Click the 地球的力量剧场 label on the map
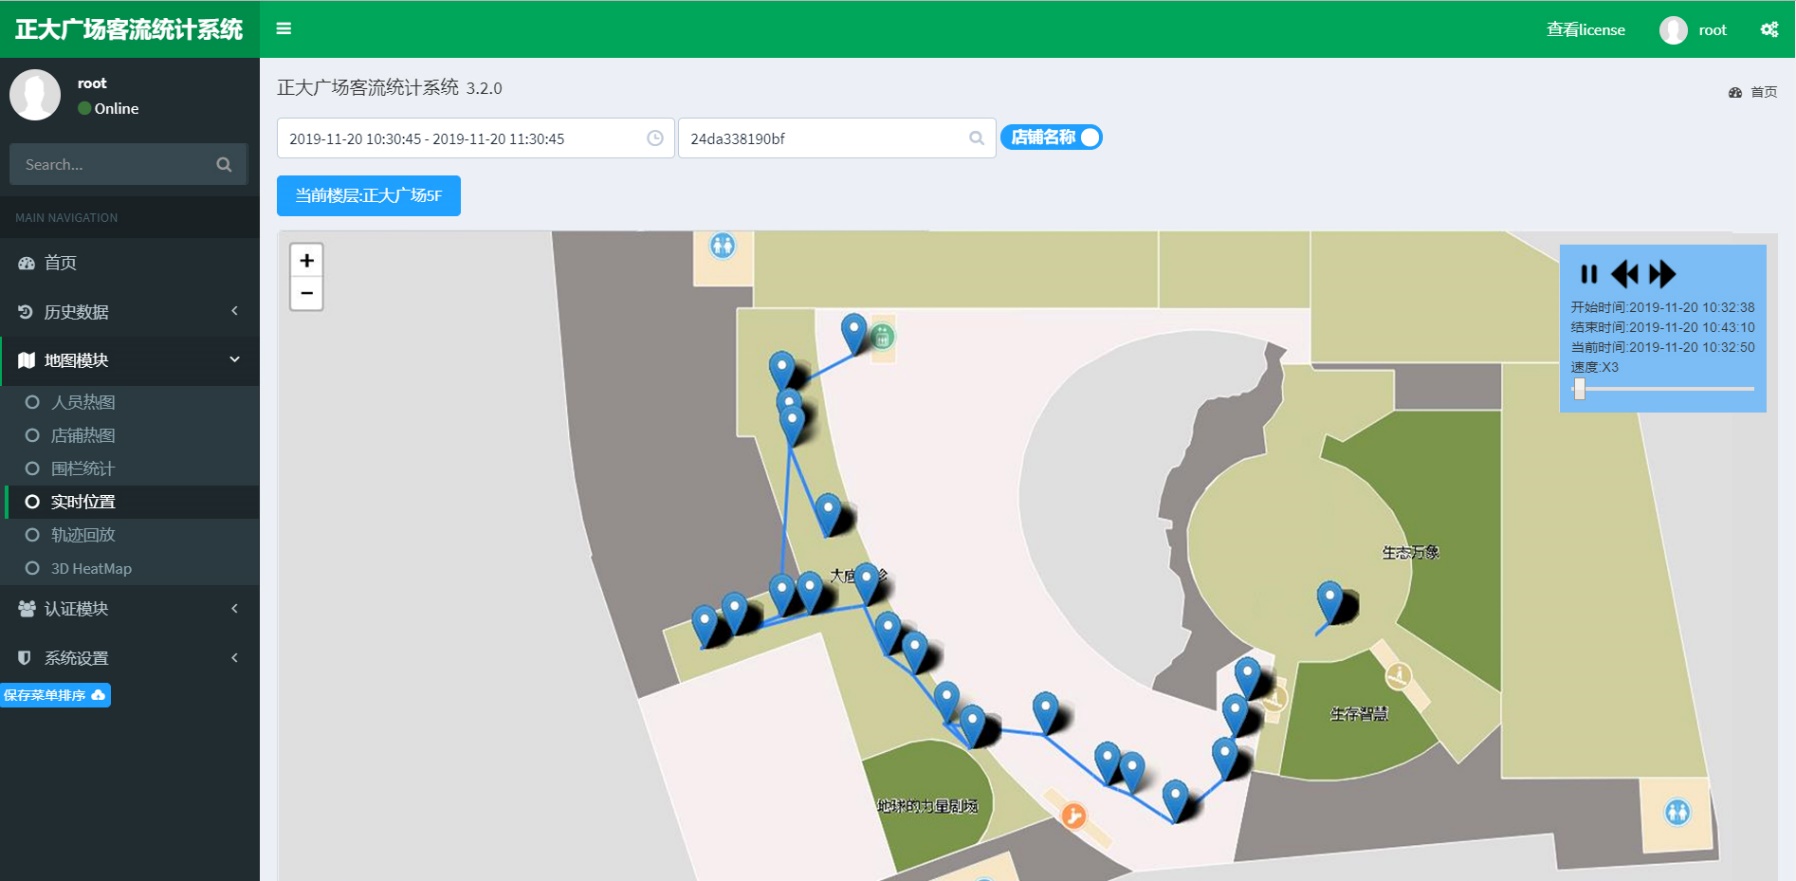This screenshot has width=1796, height=881. click(x=927, y=806)
